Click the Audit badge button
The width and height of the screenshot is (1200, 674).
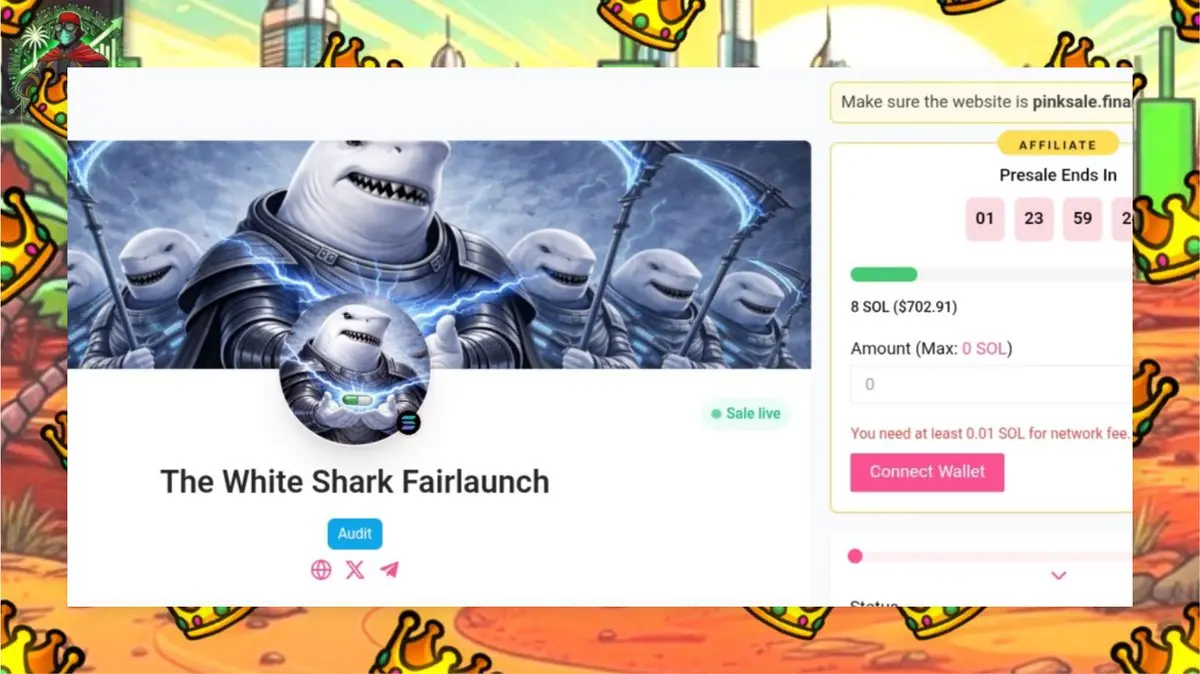(x=355, y=534)
